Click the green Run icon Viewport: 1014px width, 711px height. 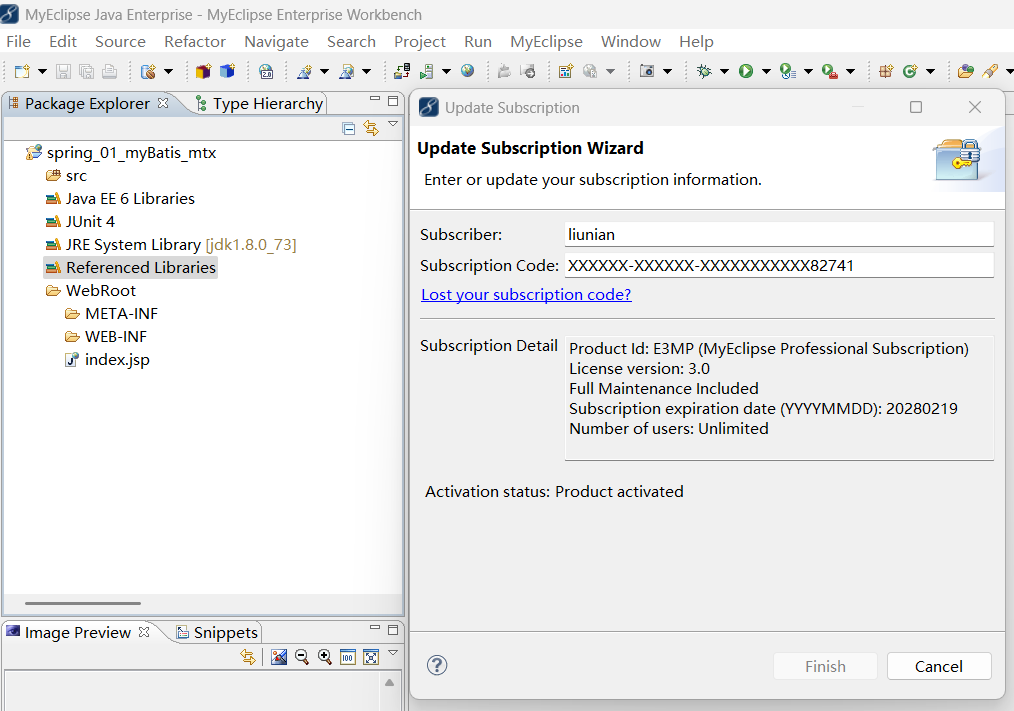click(746, 71)
